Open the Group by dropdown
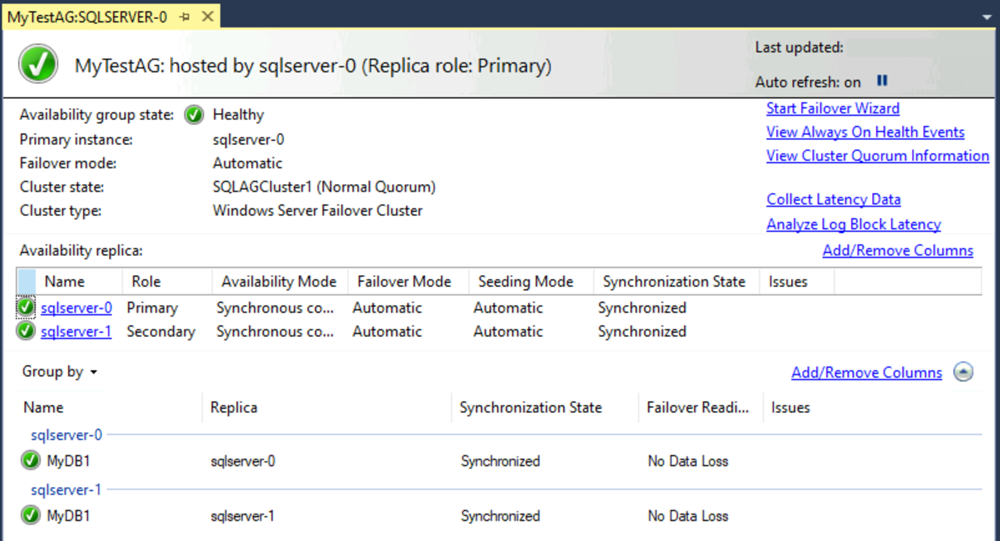 (60, 372)
